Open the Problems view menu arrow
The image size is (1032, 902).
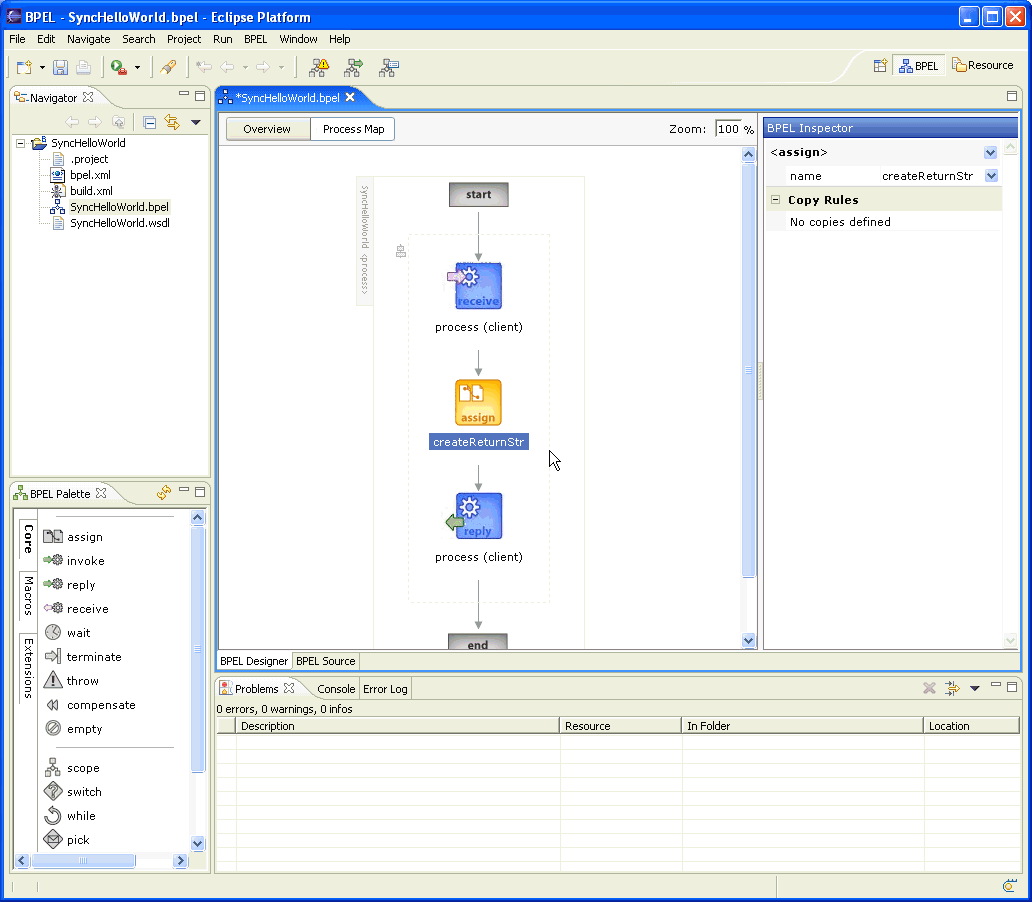pos(975,689)
